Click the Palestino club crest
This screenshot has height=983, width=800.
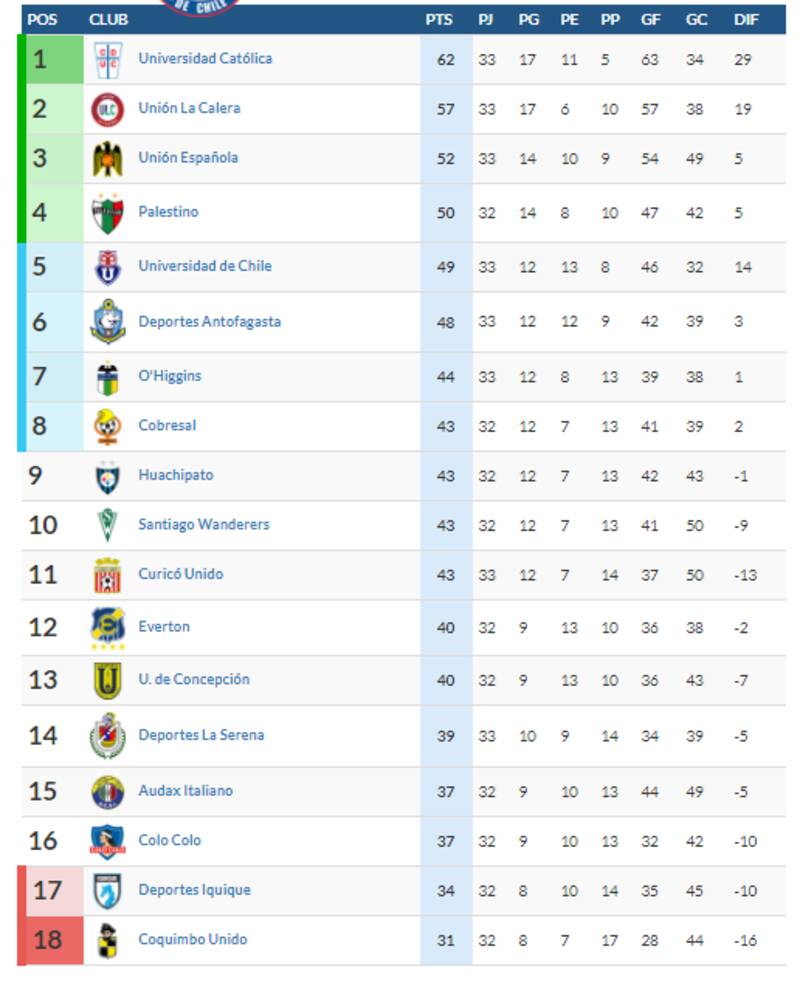click(108, 213)
